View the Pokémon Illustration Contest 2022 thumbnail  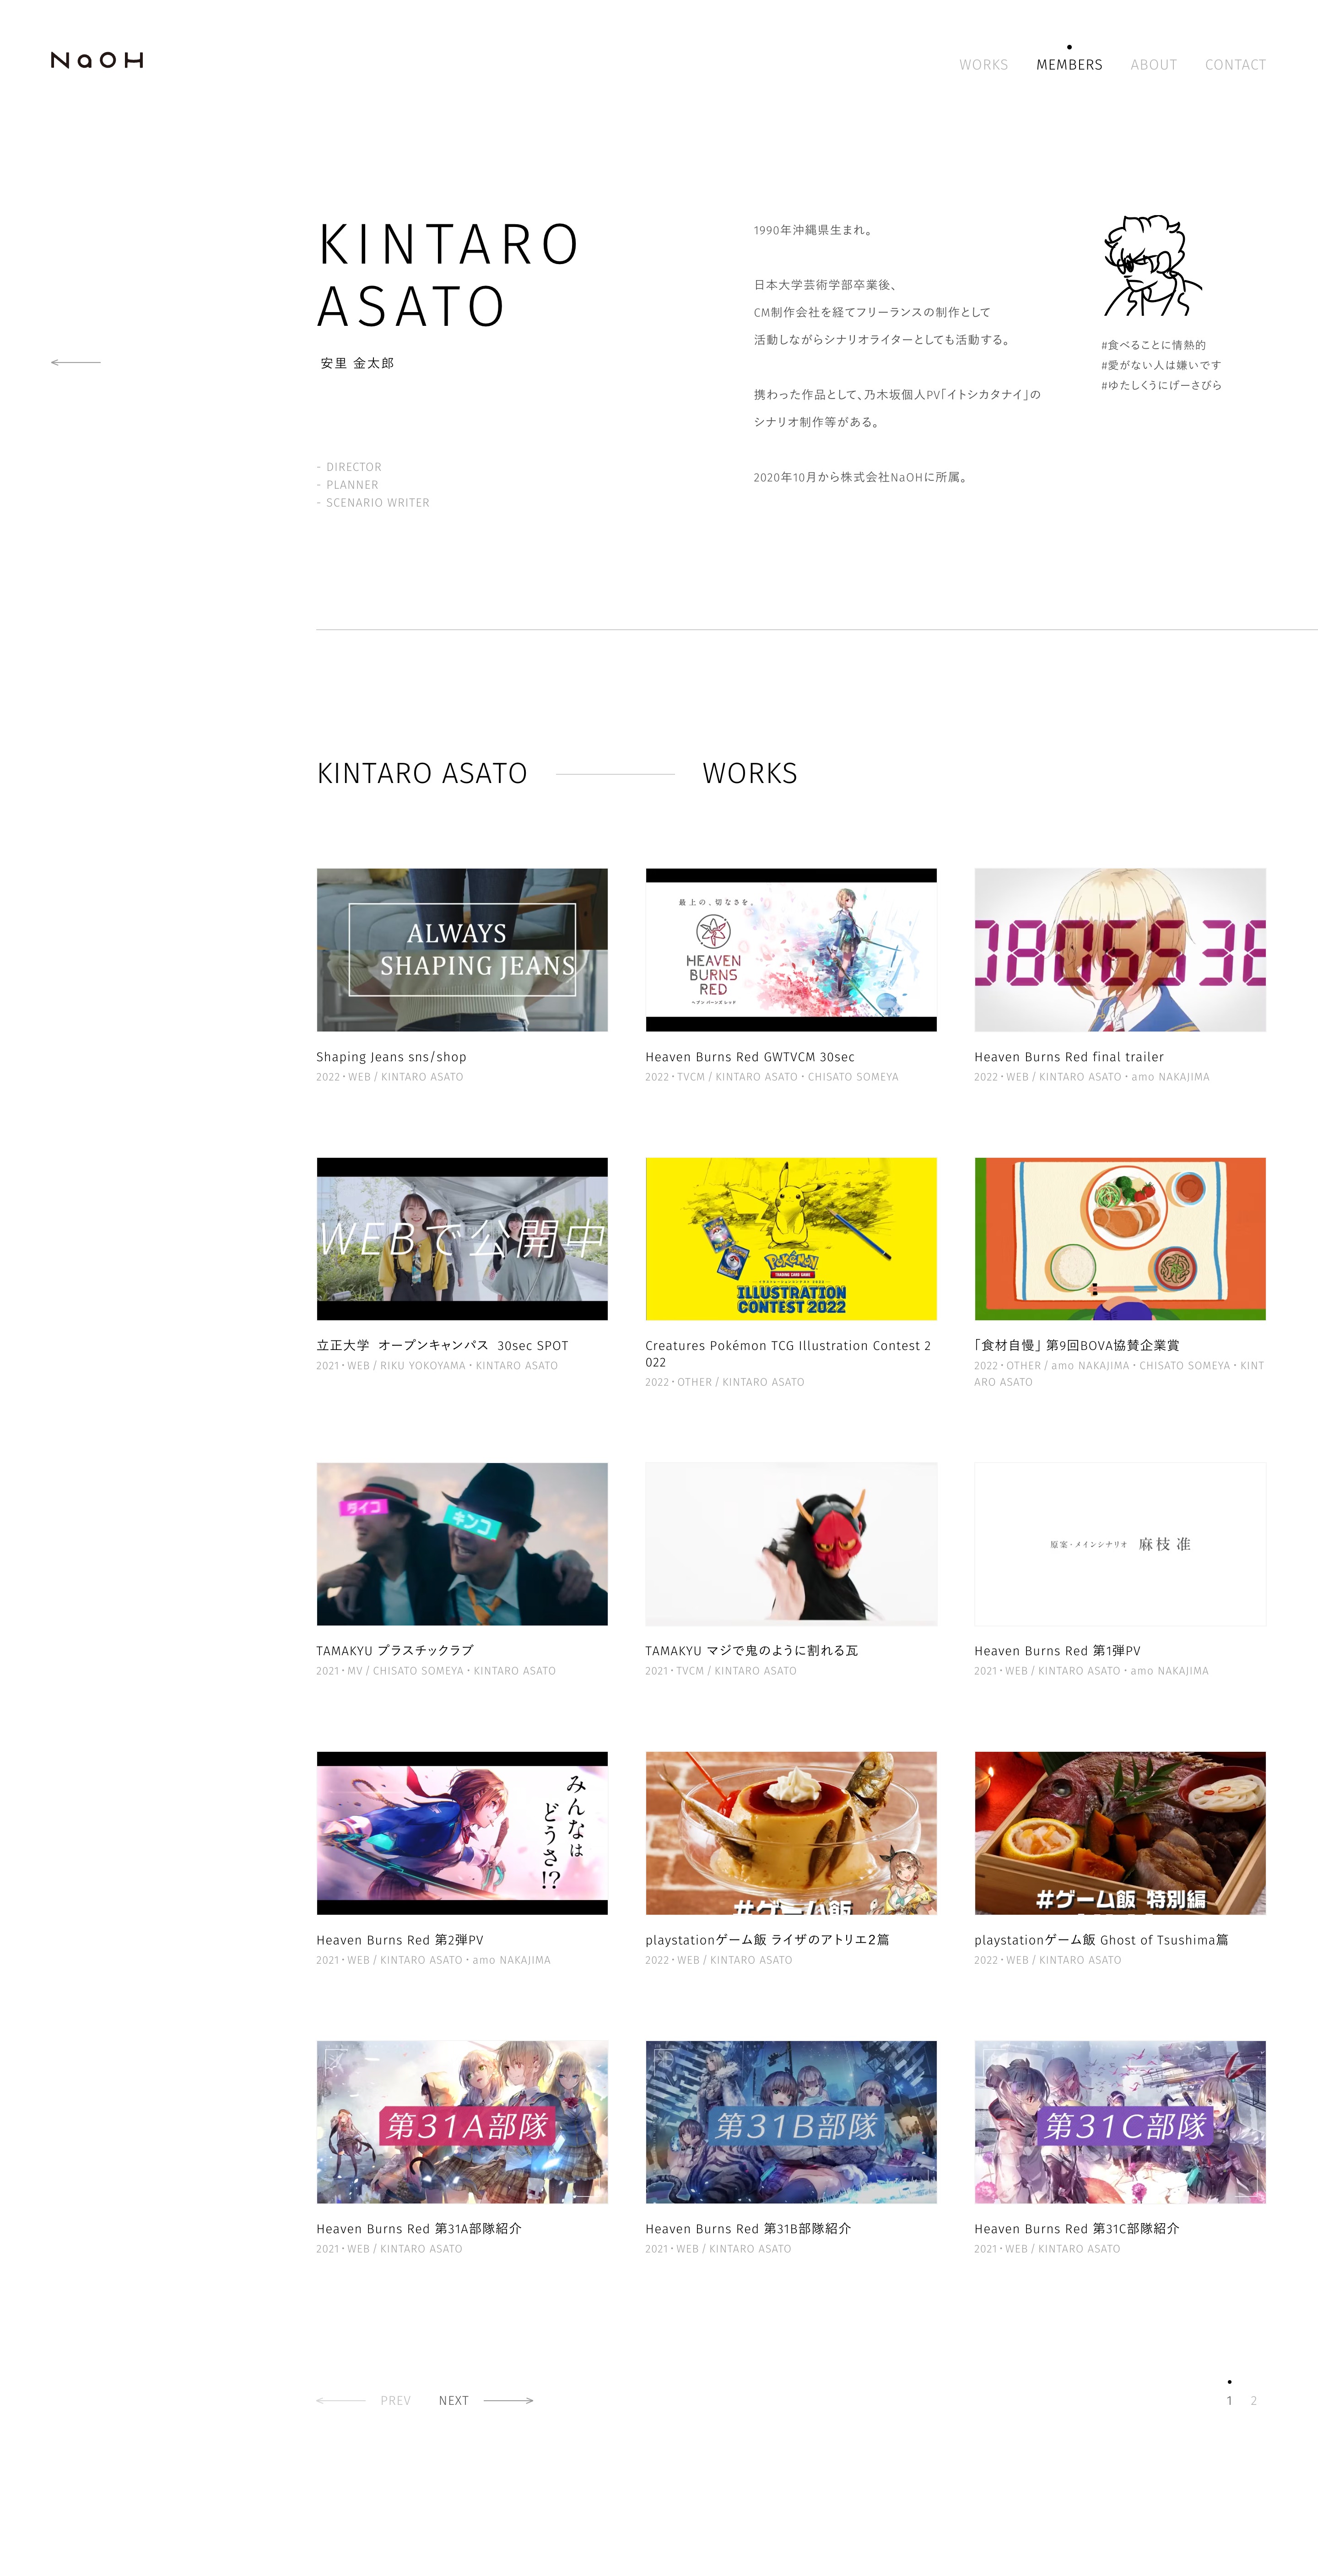pyautogui.click(x=791, y=1238)
